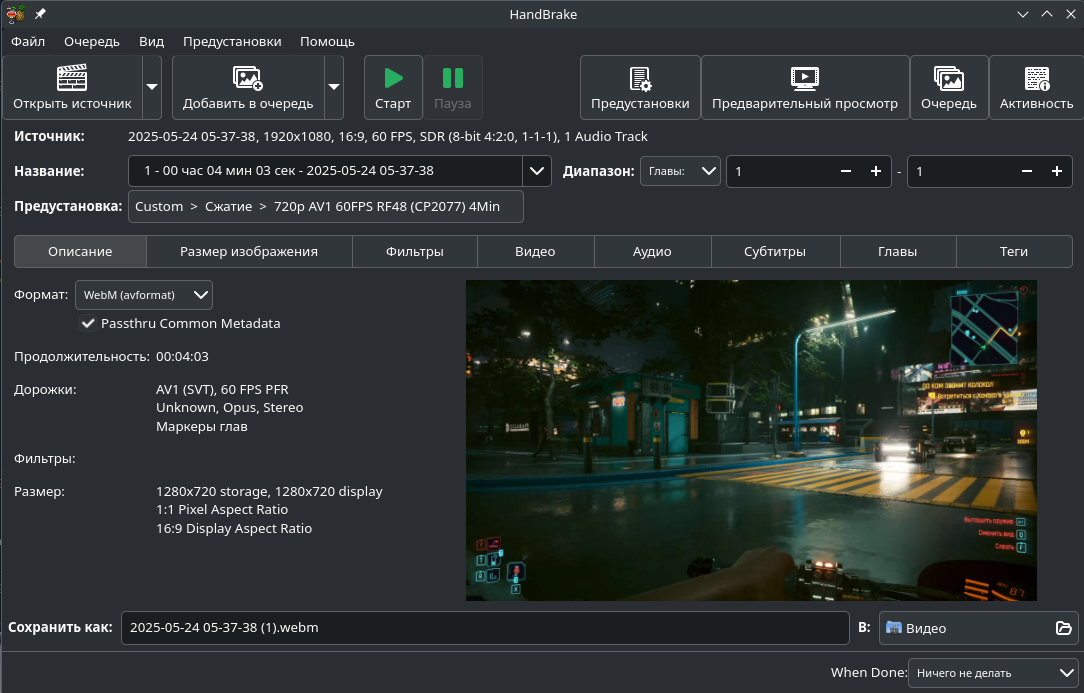Open the Главы range type dropdown
Image resolution: width=1084 pixels, height=693 pixels.
(x=680, y=171)
